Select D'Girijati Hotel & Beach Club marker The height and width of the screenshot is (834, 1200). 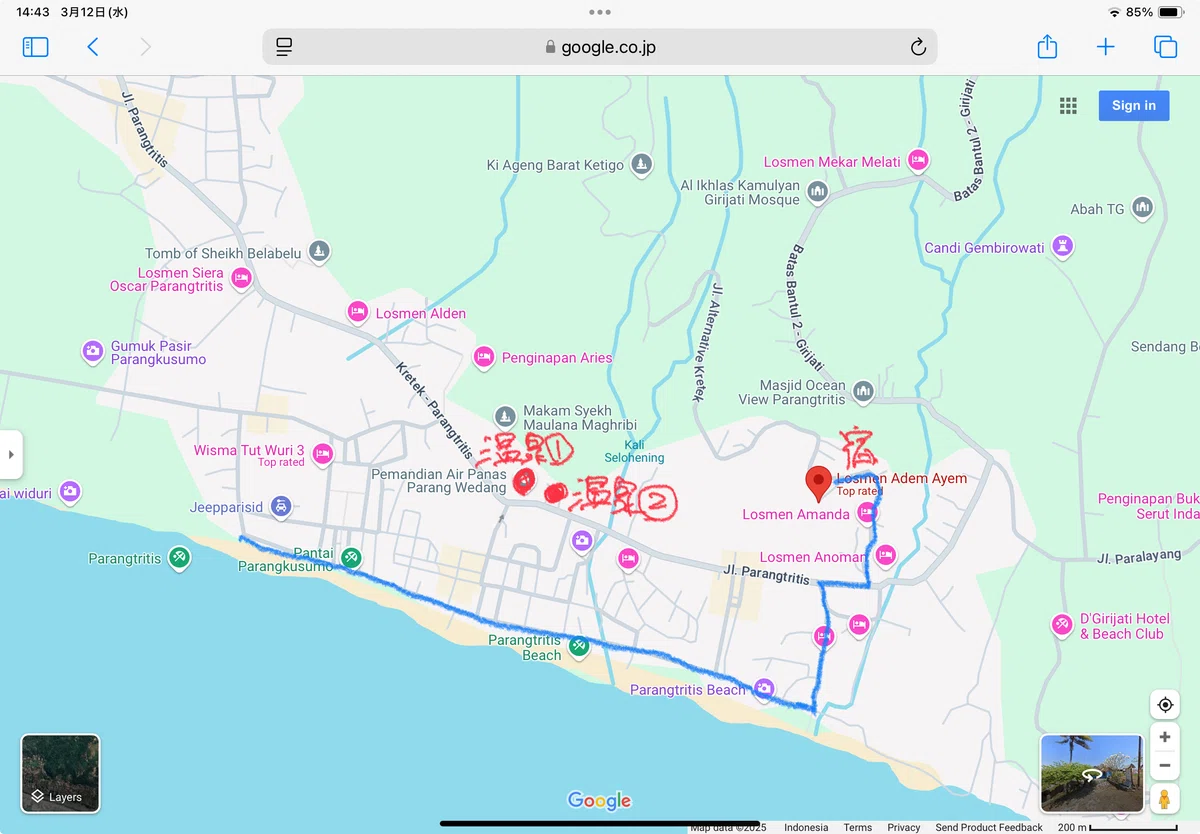(1062, 625)
